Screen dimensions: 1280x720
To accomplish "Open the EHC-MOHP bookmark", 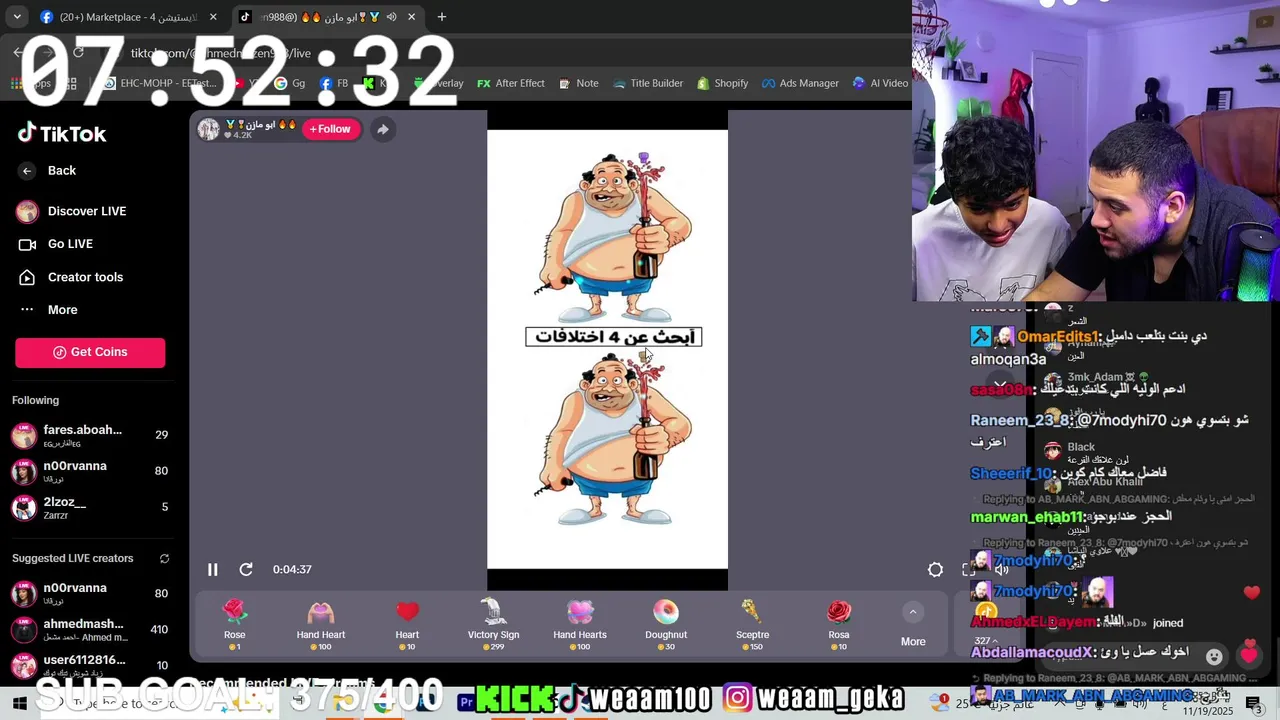I will pyautogui.click(x=160, y=83).
